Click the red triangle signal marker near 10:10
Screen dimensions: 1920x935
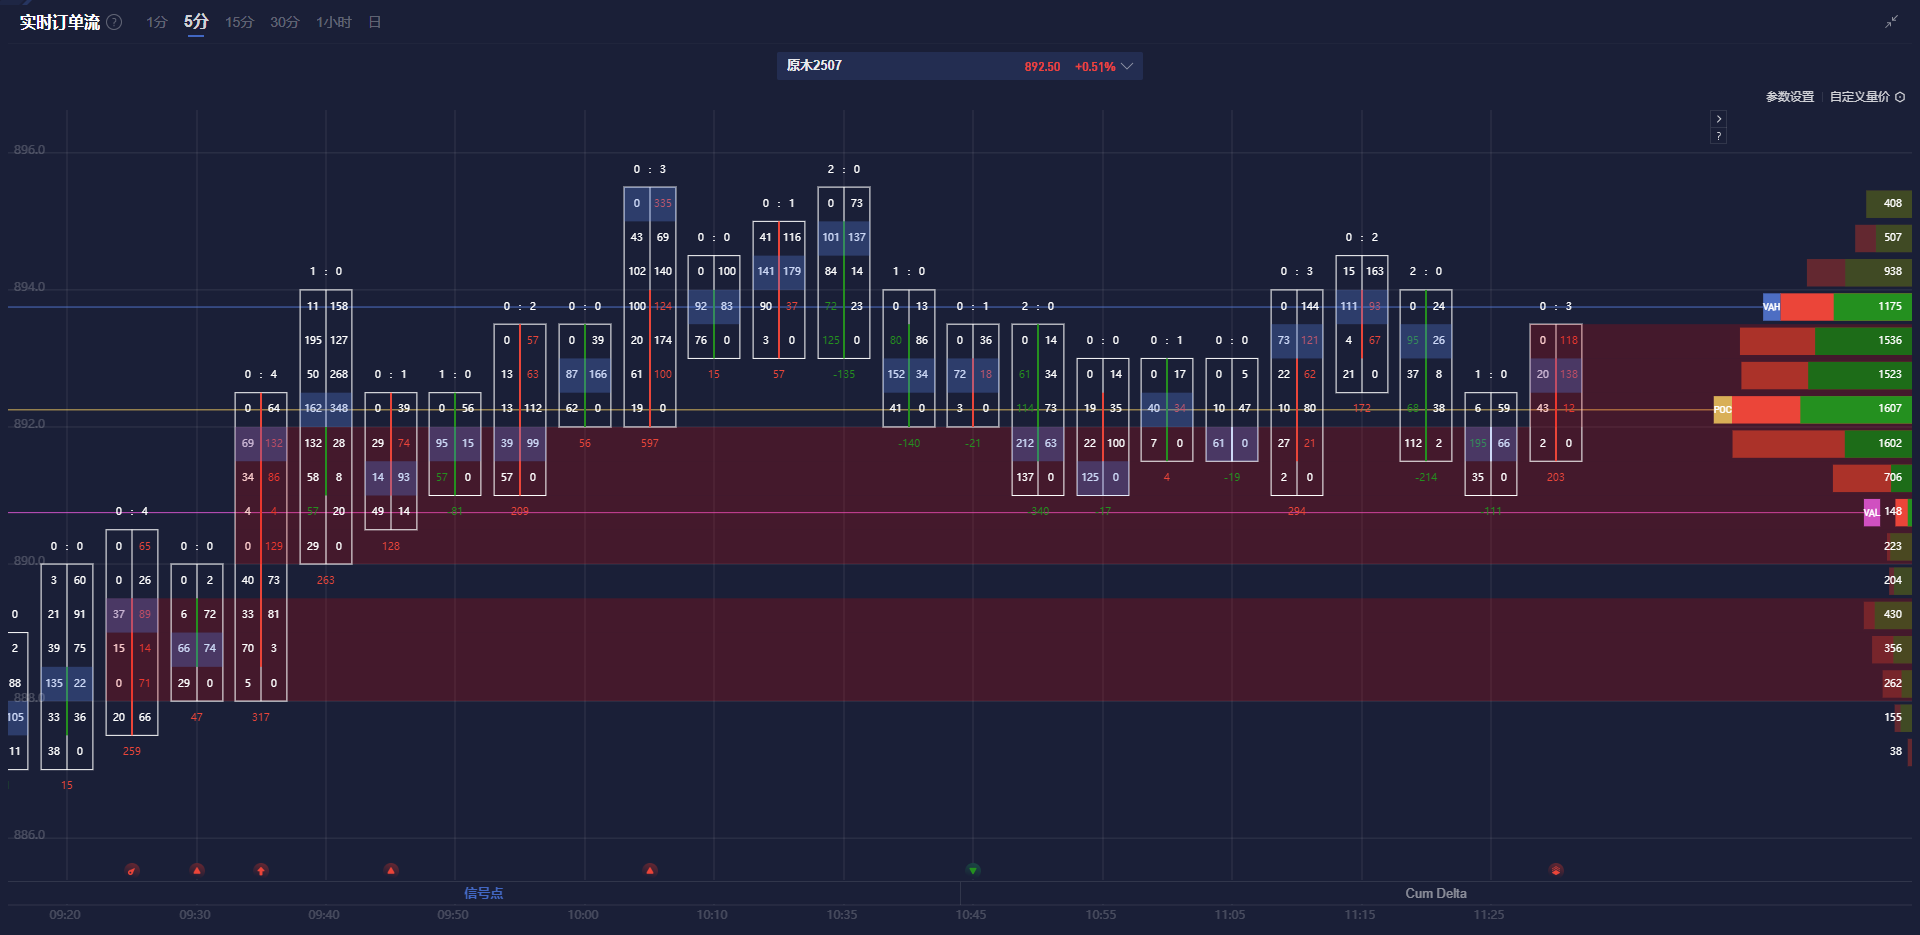[650, 870]
